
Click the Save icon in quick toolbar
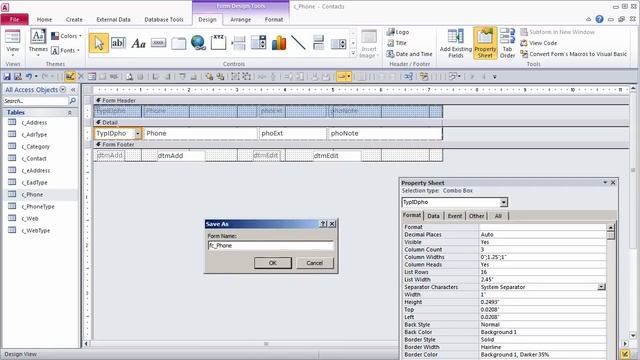(x=7, y=76)
